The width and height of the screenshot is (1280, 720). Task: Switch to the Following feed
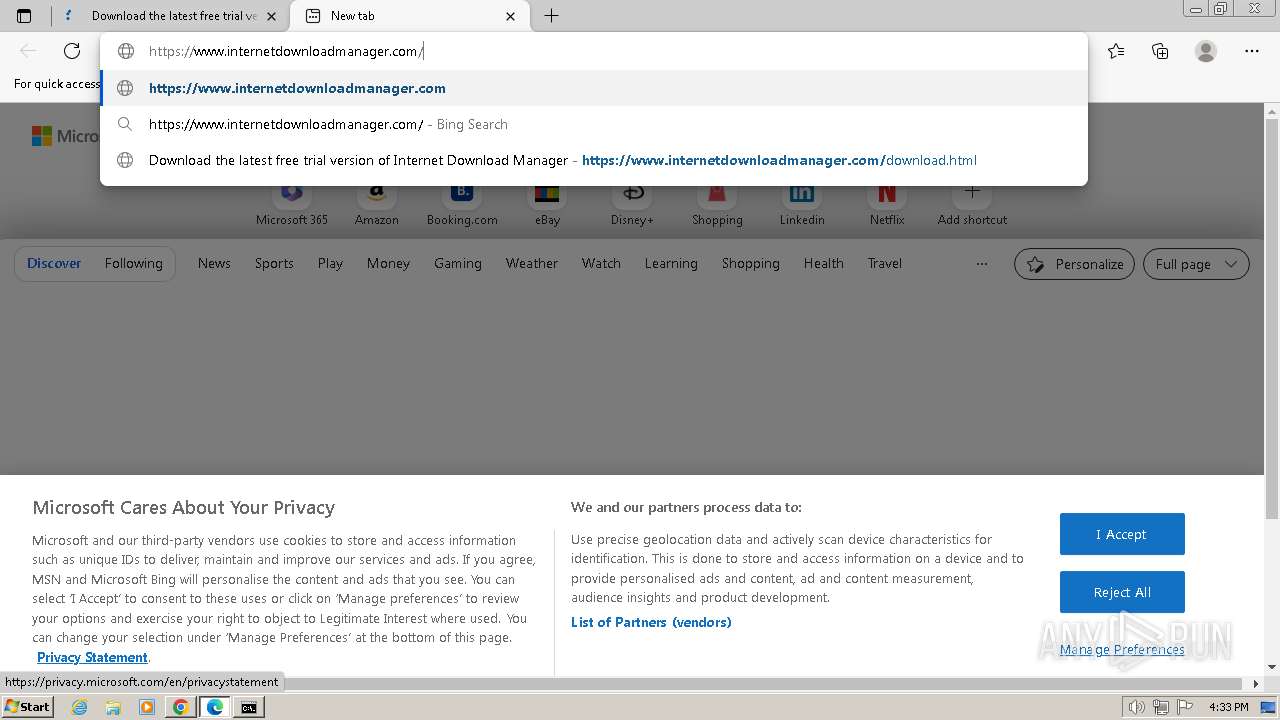coord(133,264)
